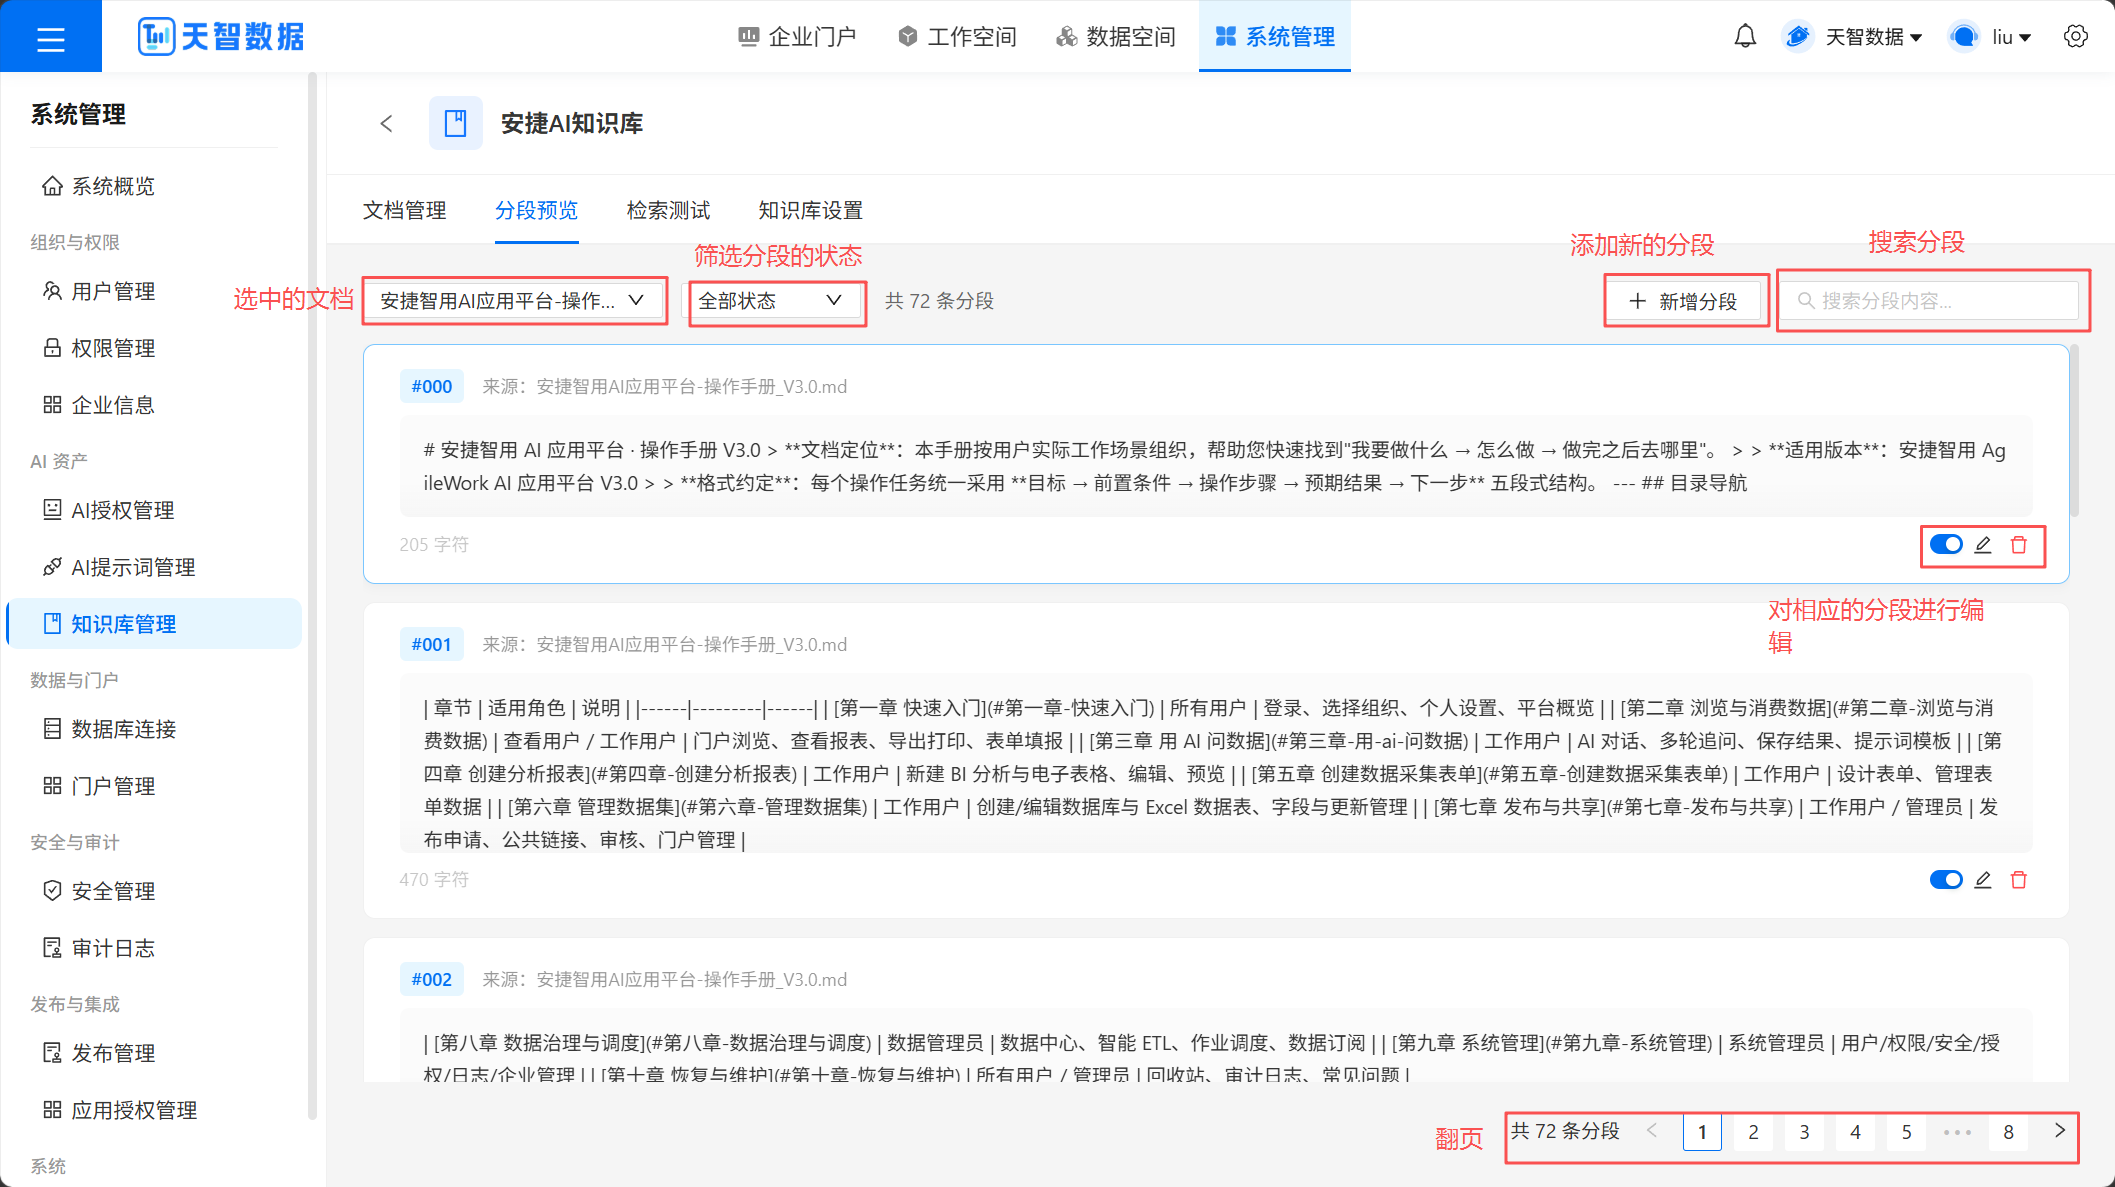Open the document selector dropdown
Viewport: 2115px width, 1187px height.
click(x=513, y=301)
